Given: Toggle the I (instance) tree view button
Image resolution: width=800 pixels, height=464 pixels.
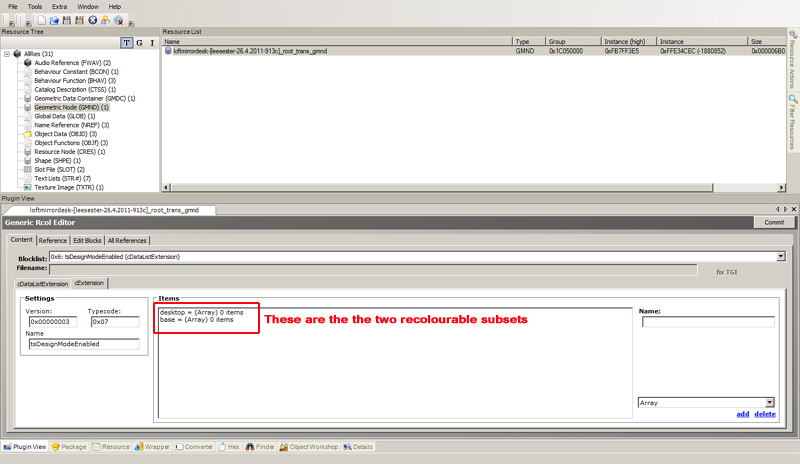Looking at the screenshot, I should point(150,42).
